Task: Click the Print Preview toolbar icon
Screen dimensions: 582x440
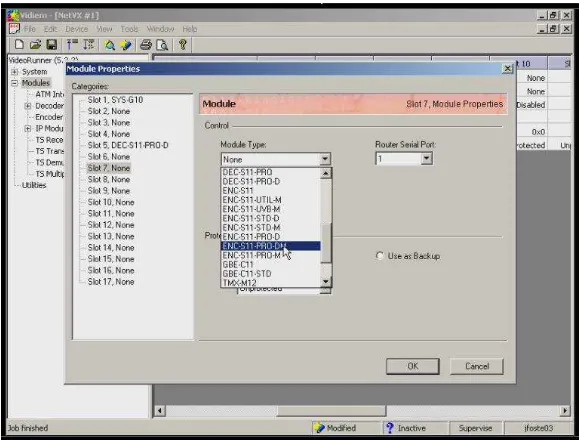Action: pos(162,45)
